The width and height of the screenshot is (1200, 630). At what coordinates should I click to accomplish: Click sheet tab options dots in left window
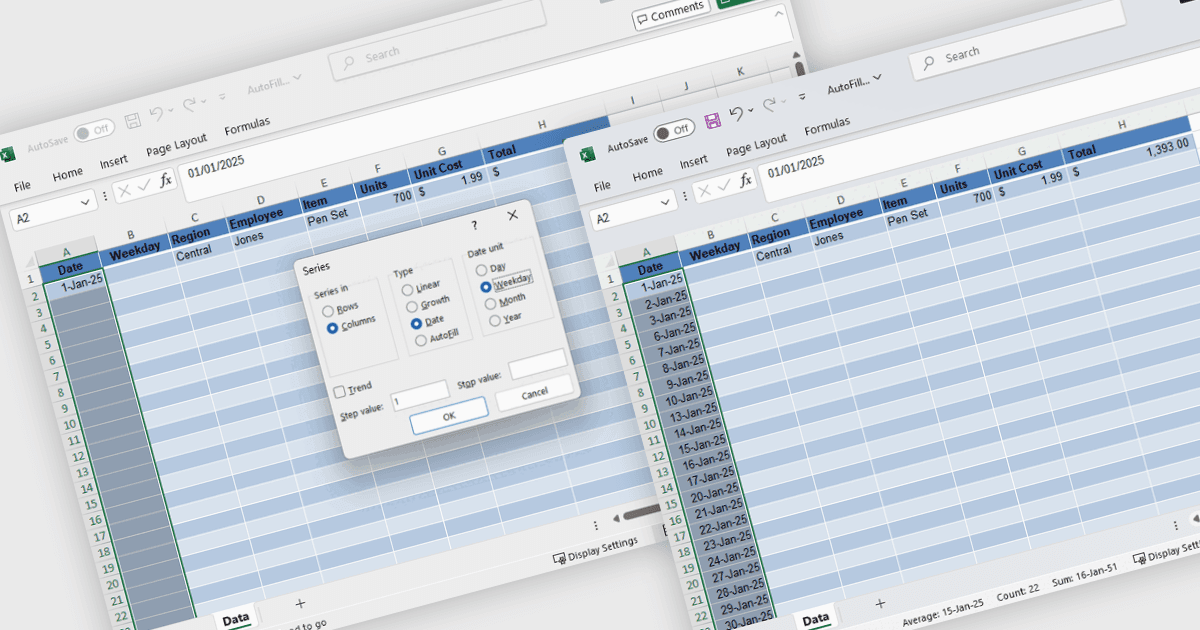595,525
